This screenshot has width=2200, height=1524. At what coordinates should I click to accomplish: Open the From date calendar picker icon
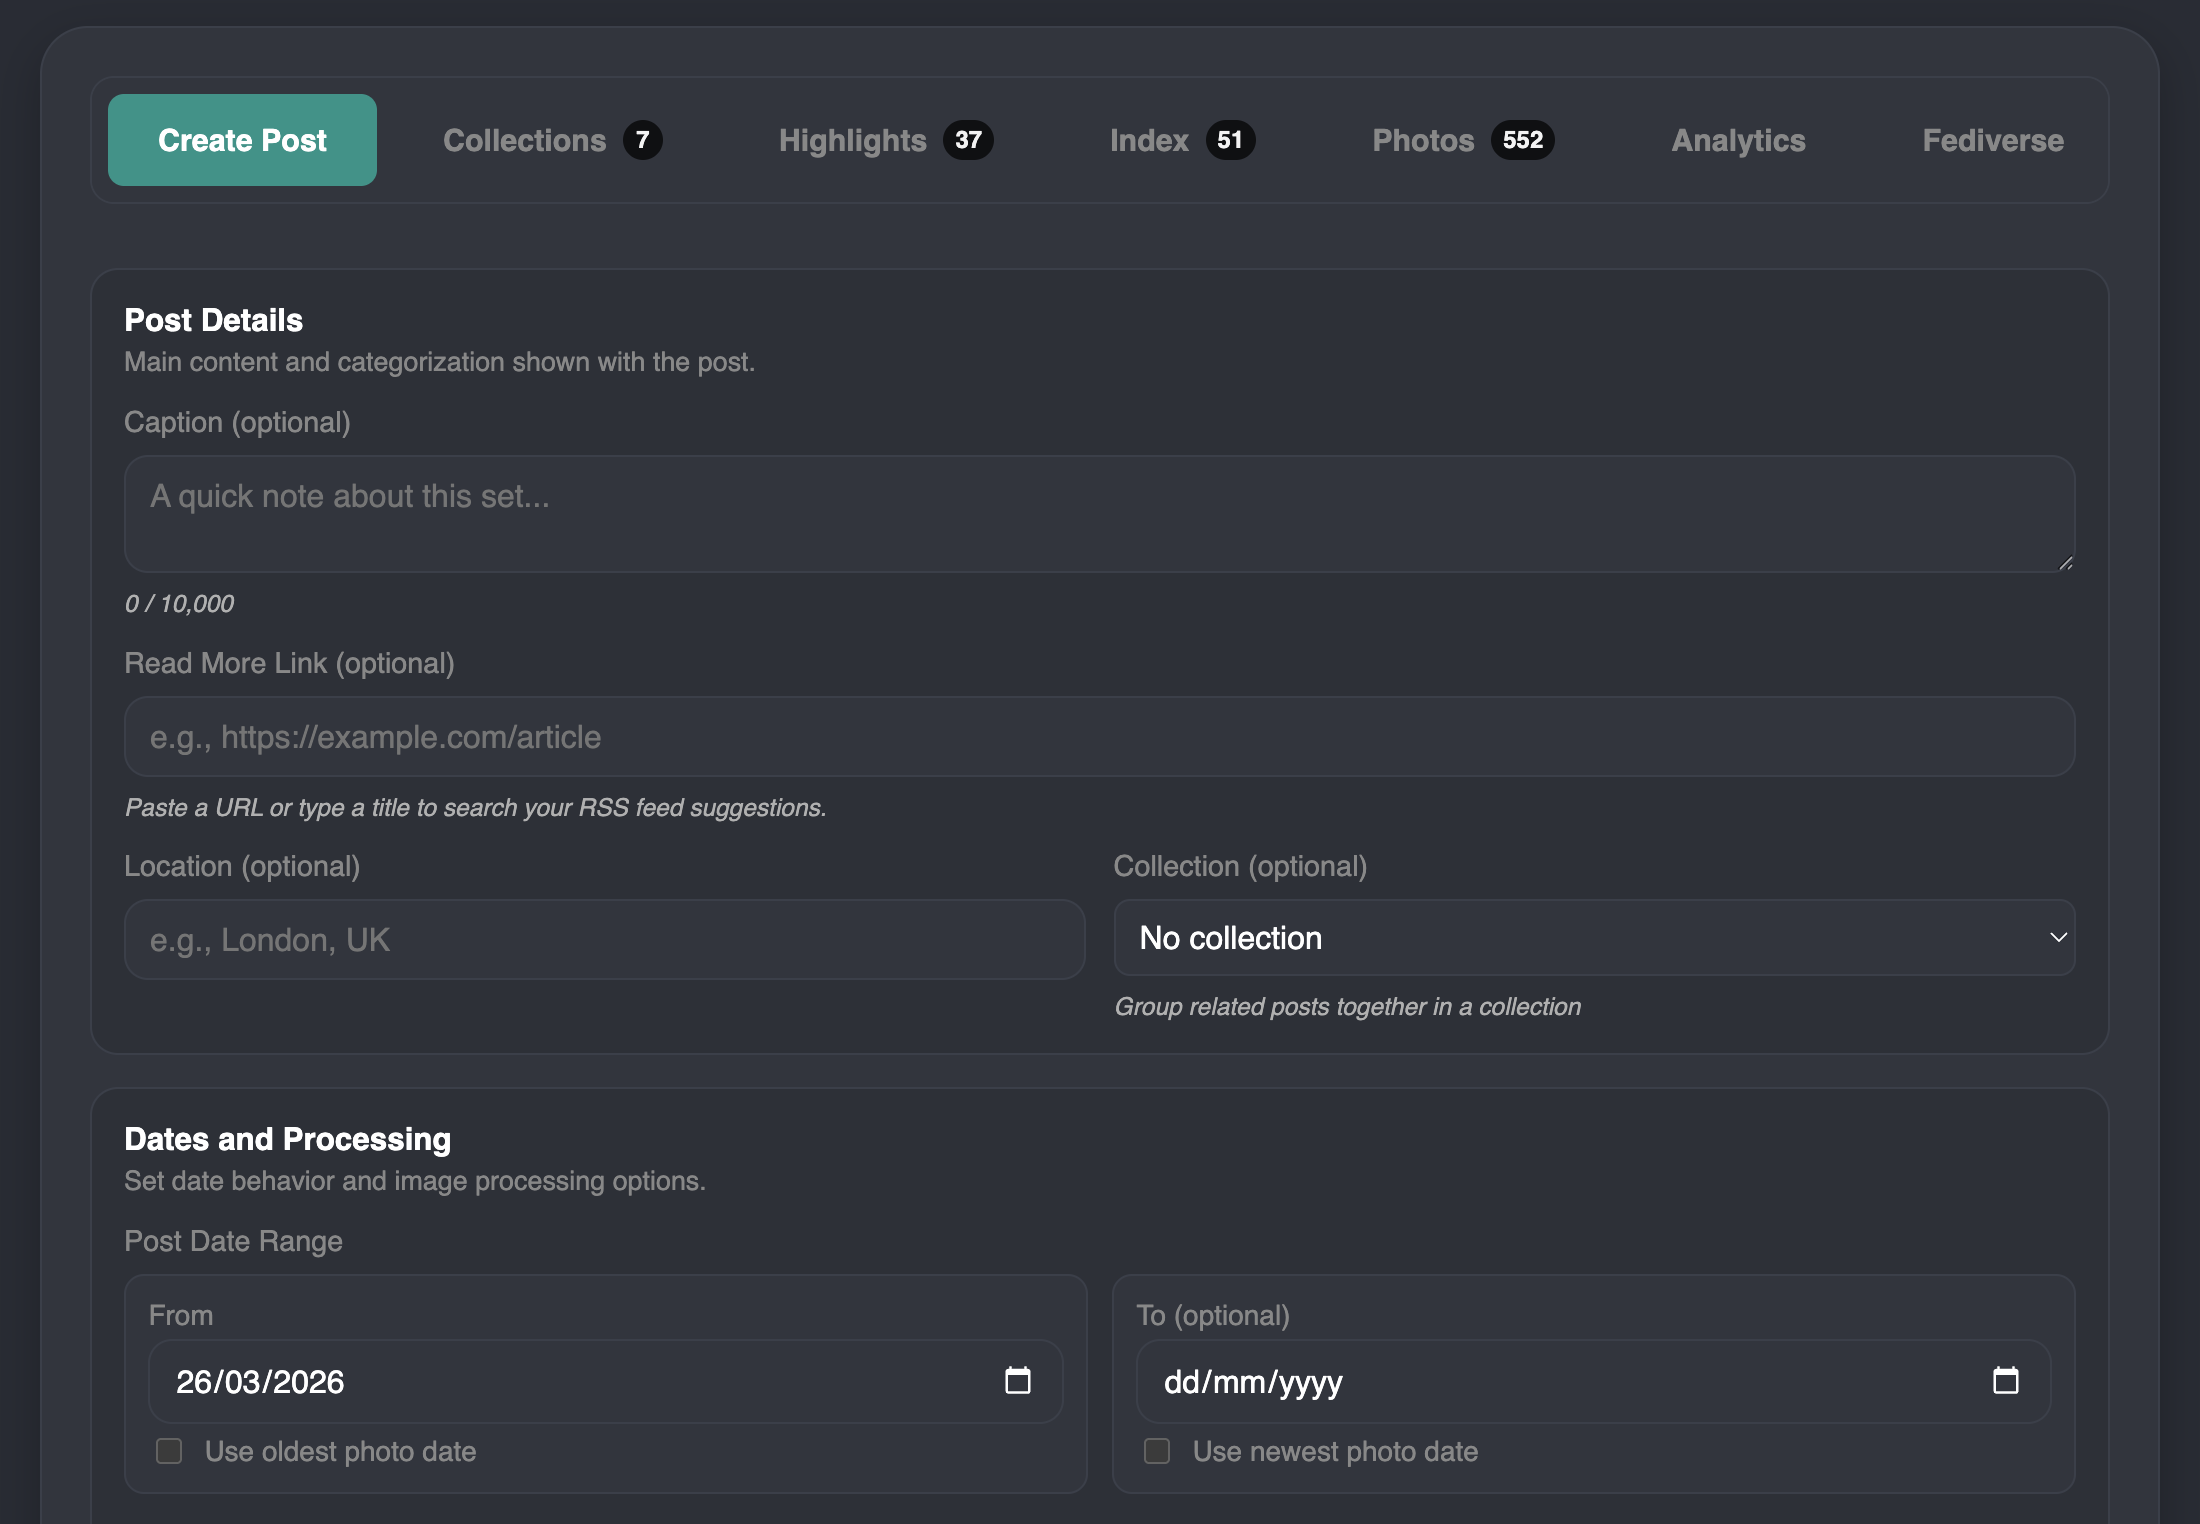pos(1017,1381)
